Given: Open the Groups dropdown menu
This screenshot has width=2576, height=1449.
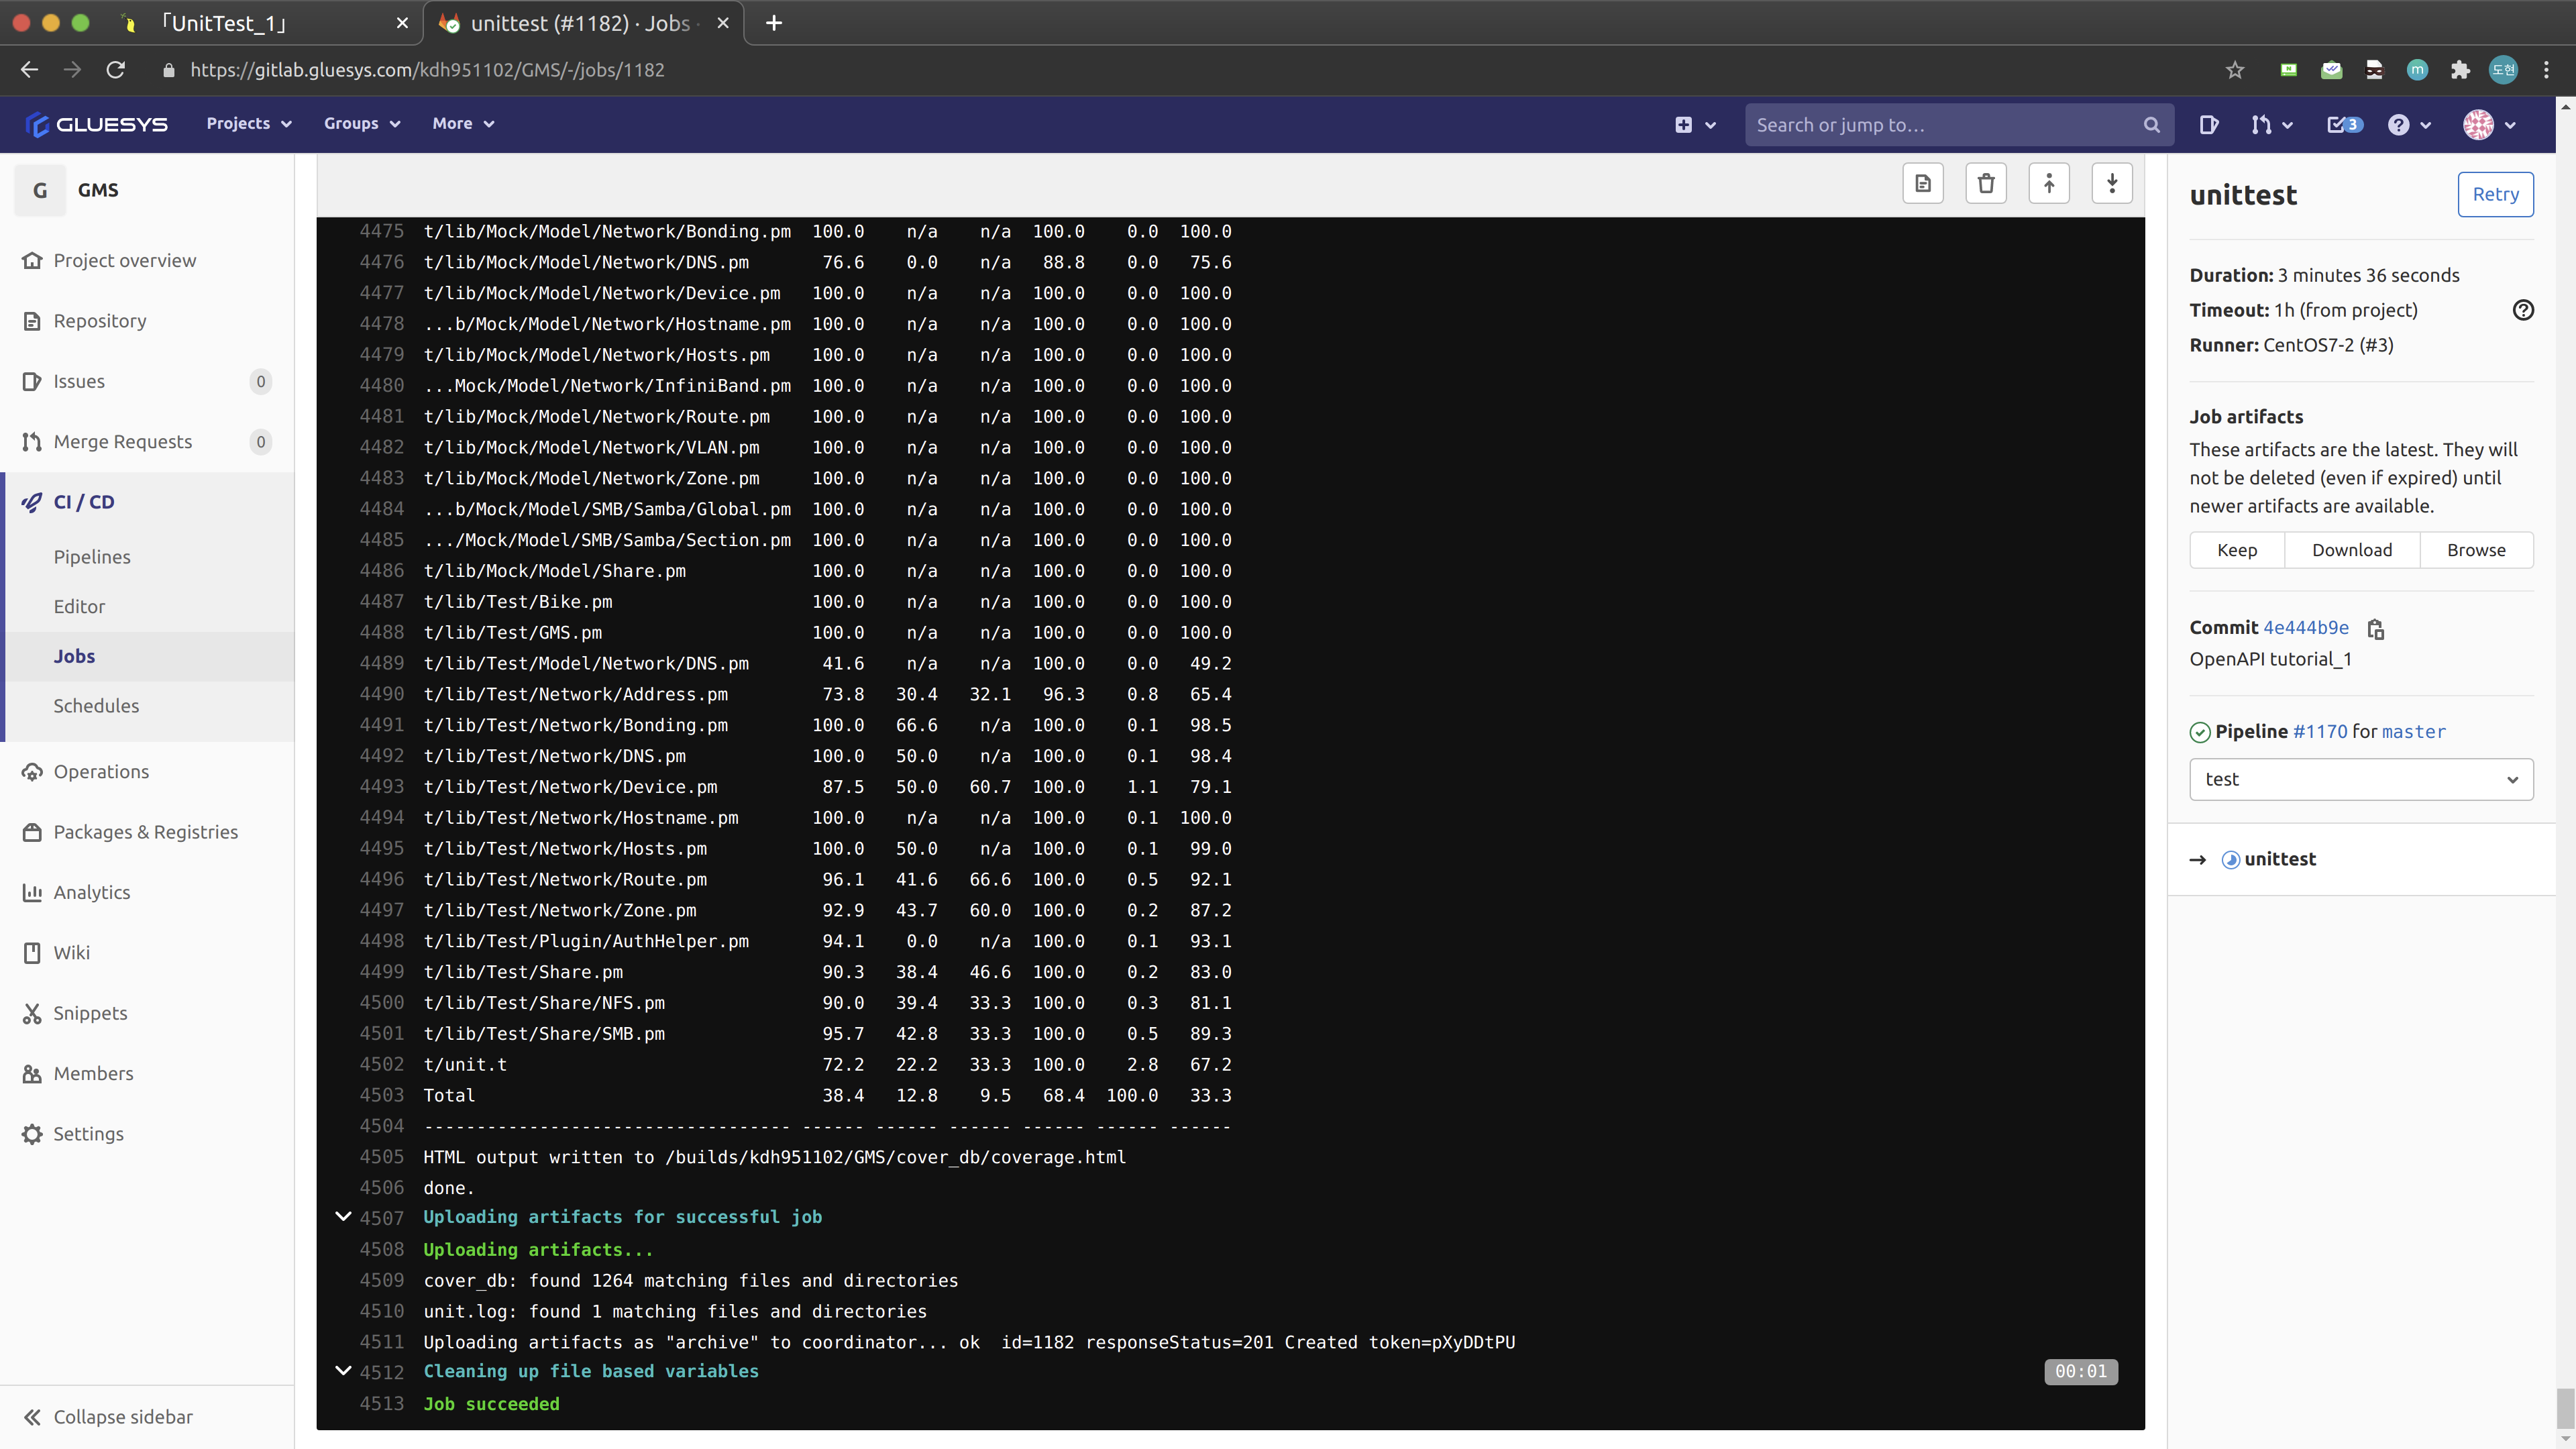Looking at the screenshot, I should 362,124.
